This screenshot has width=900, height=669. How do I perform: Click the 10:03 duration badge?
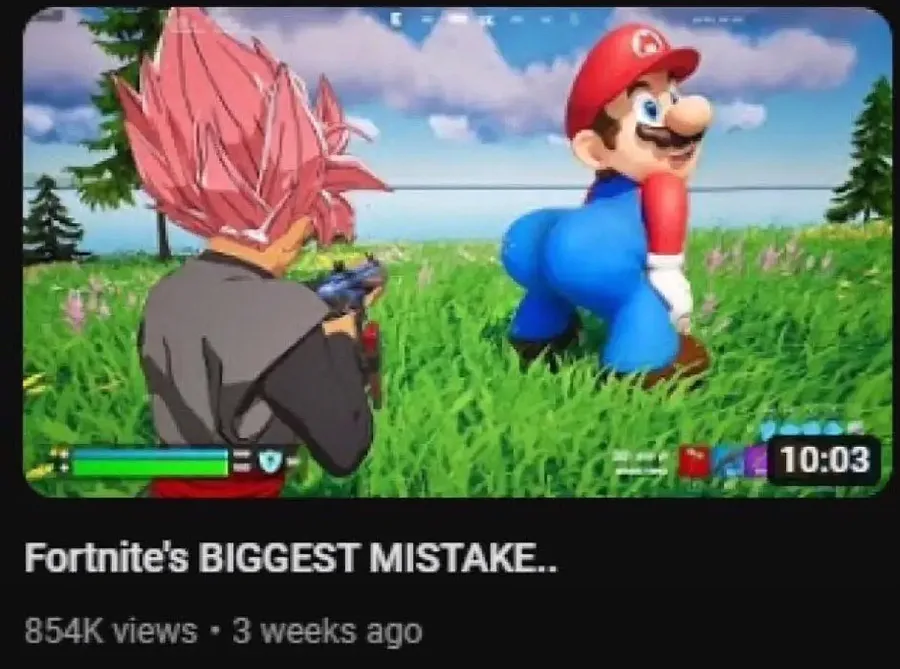825,460
